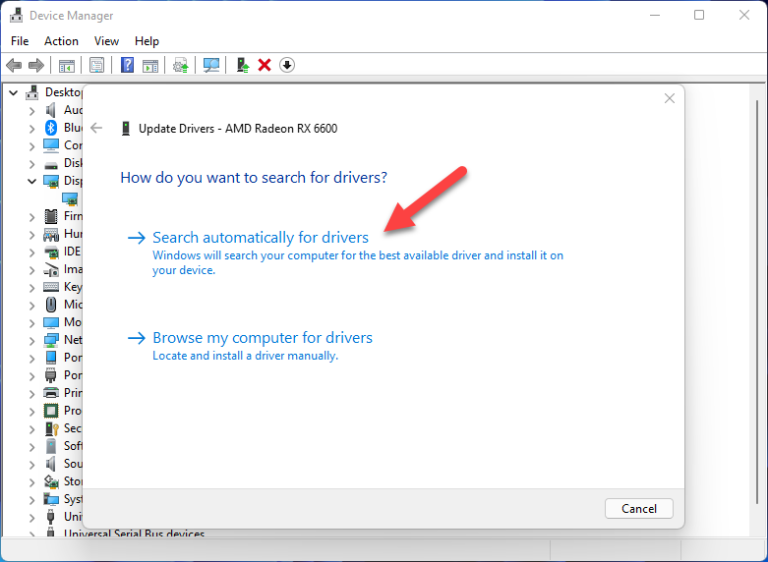This screenshot has height=562, width=768.
Task: Select the Bluetooth category icon in tree
Action: point(51,128)
